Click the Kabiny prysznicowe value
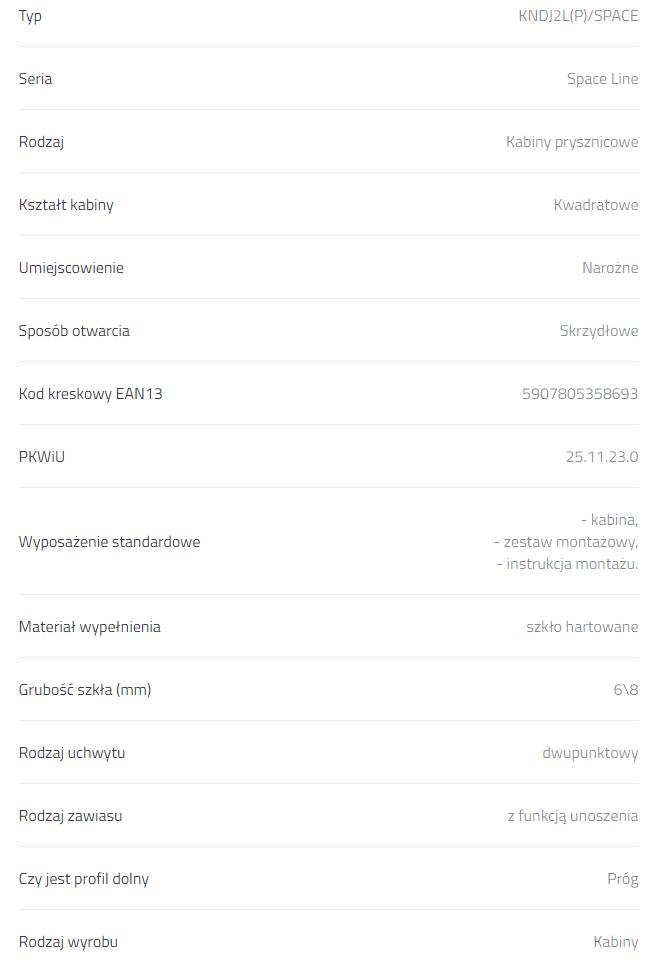Screen dimensions: 653x967 coord(572,142)
